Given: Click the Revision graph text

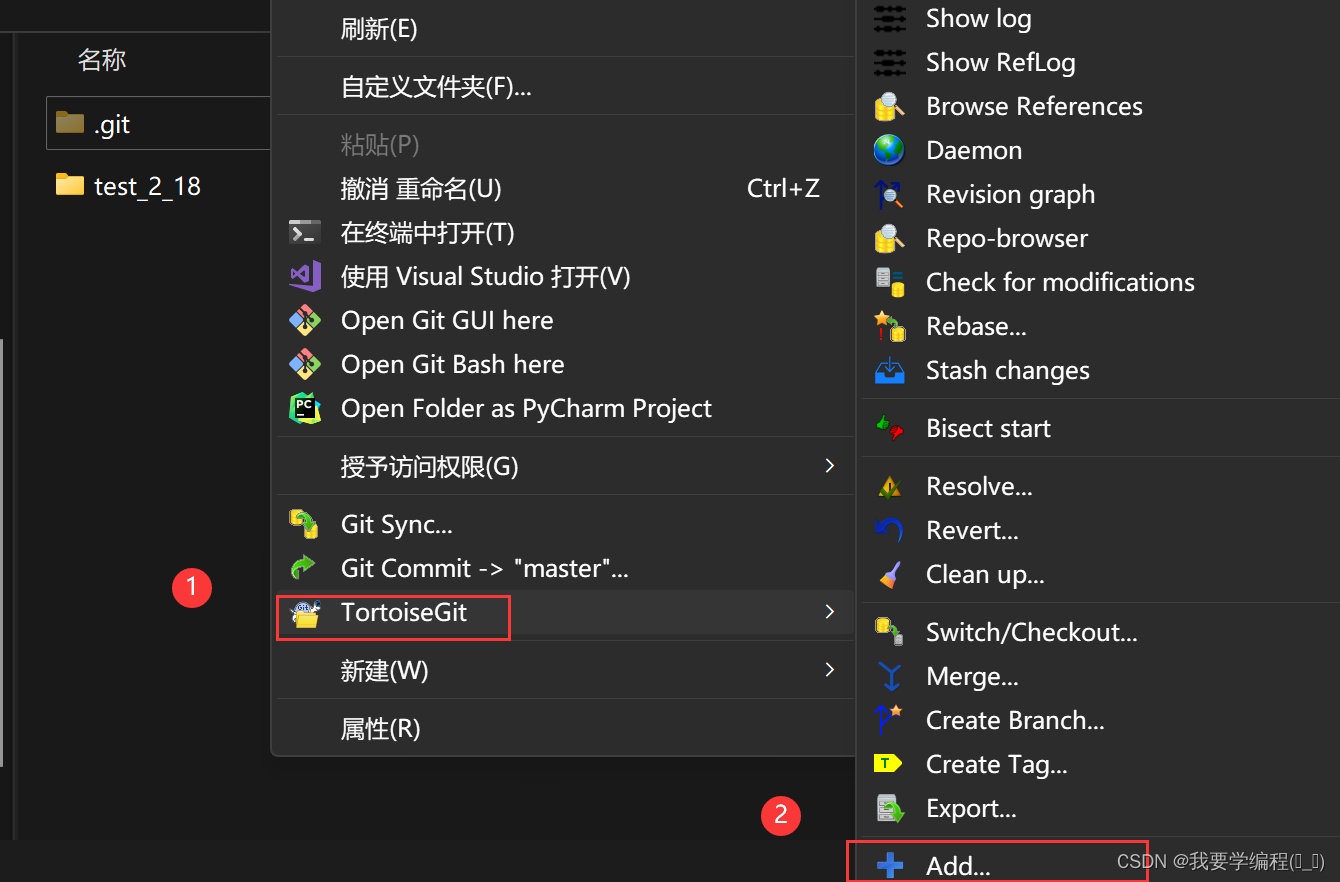Looking at the screenshot, I should (1010, 194).
